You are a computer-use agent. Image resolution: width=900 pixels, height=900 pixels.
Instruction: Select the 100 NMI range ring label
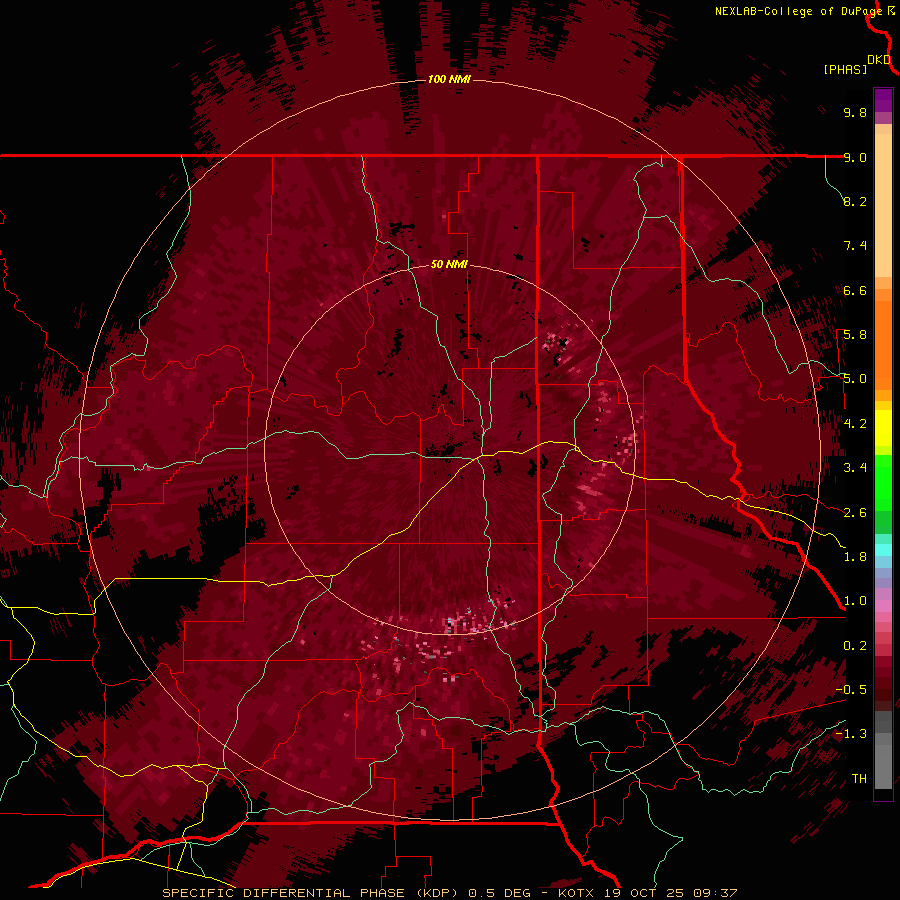(x=449, y=79)
